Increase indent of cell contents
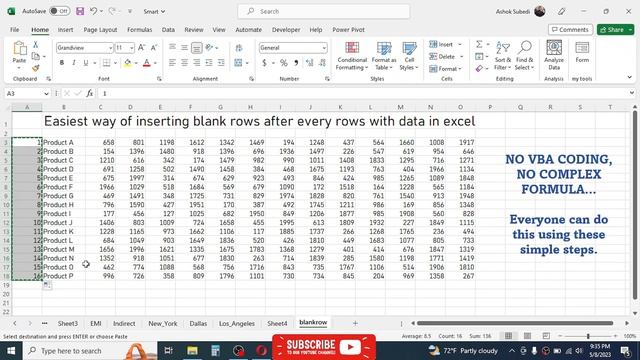This screenshot has height=360, width=640. 221,63
